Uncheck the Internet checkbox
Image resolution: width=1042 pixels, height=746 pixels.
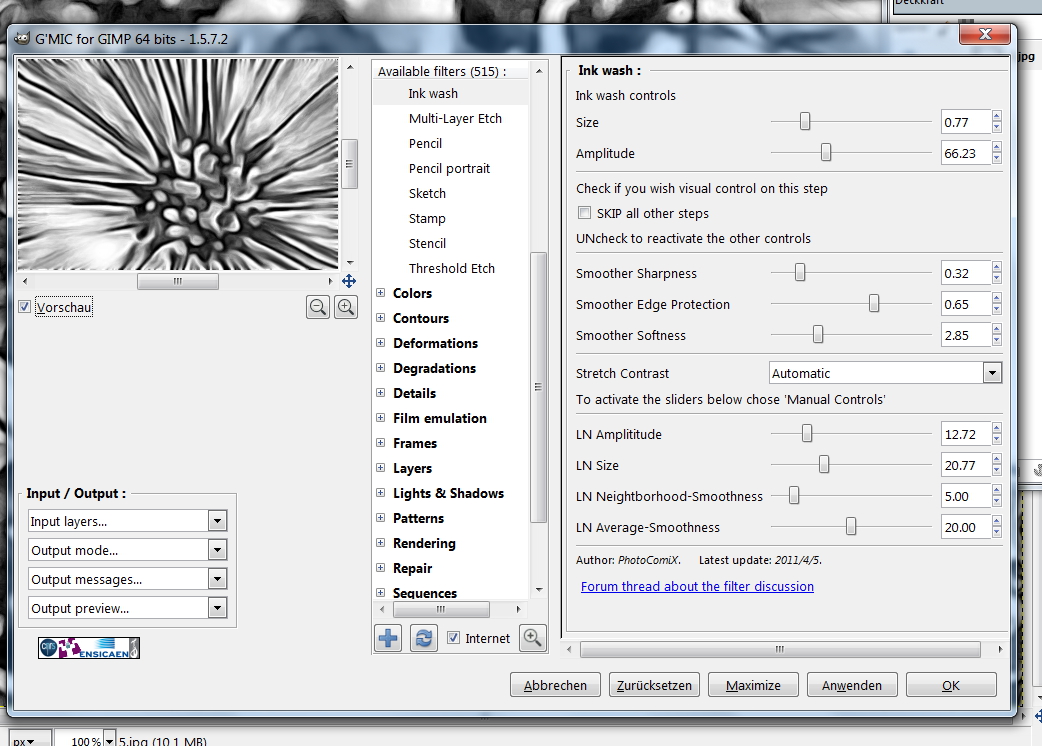coord(454,638)
